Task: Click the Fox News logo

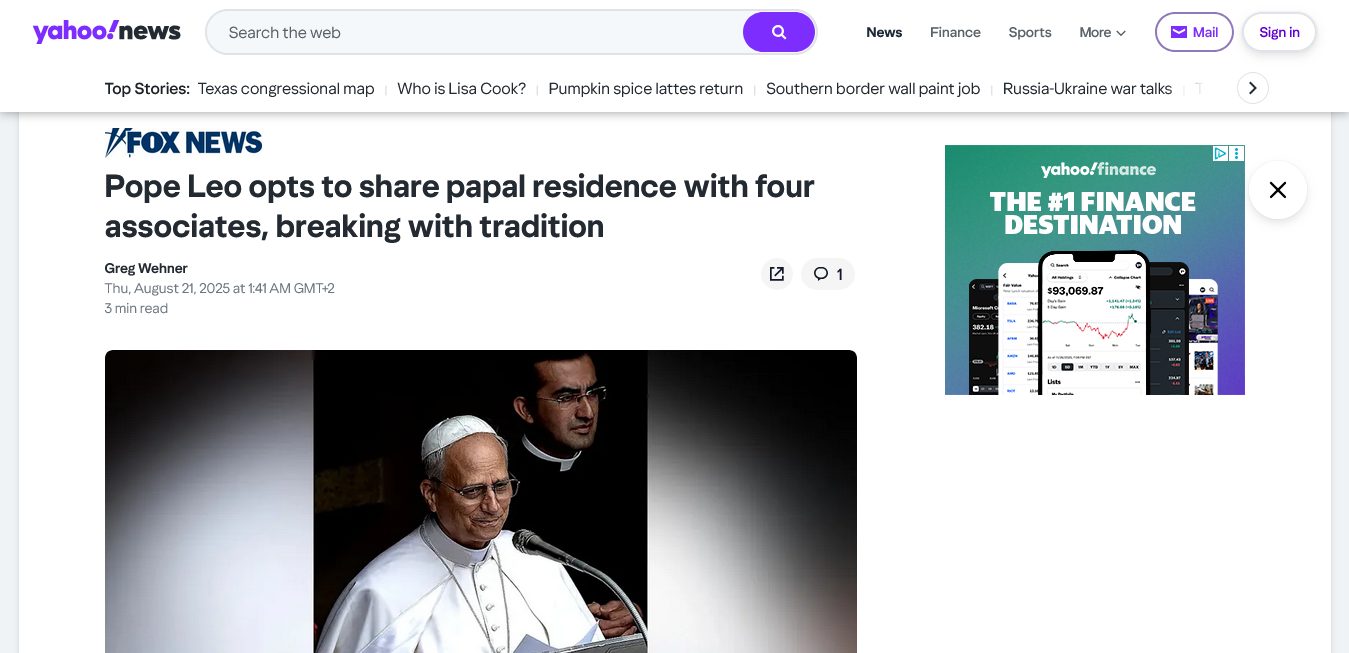Action: [x=184, y=143]
